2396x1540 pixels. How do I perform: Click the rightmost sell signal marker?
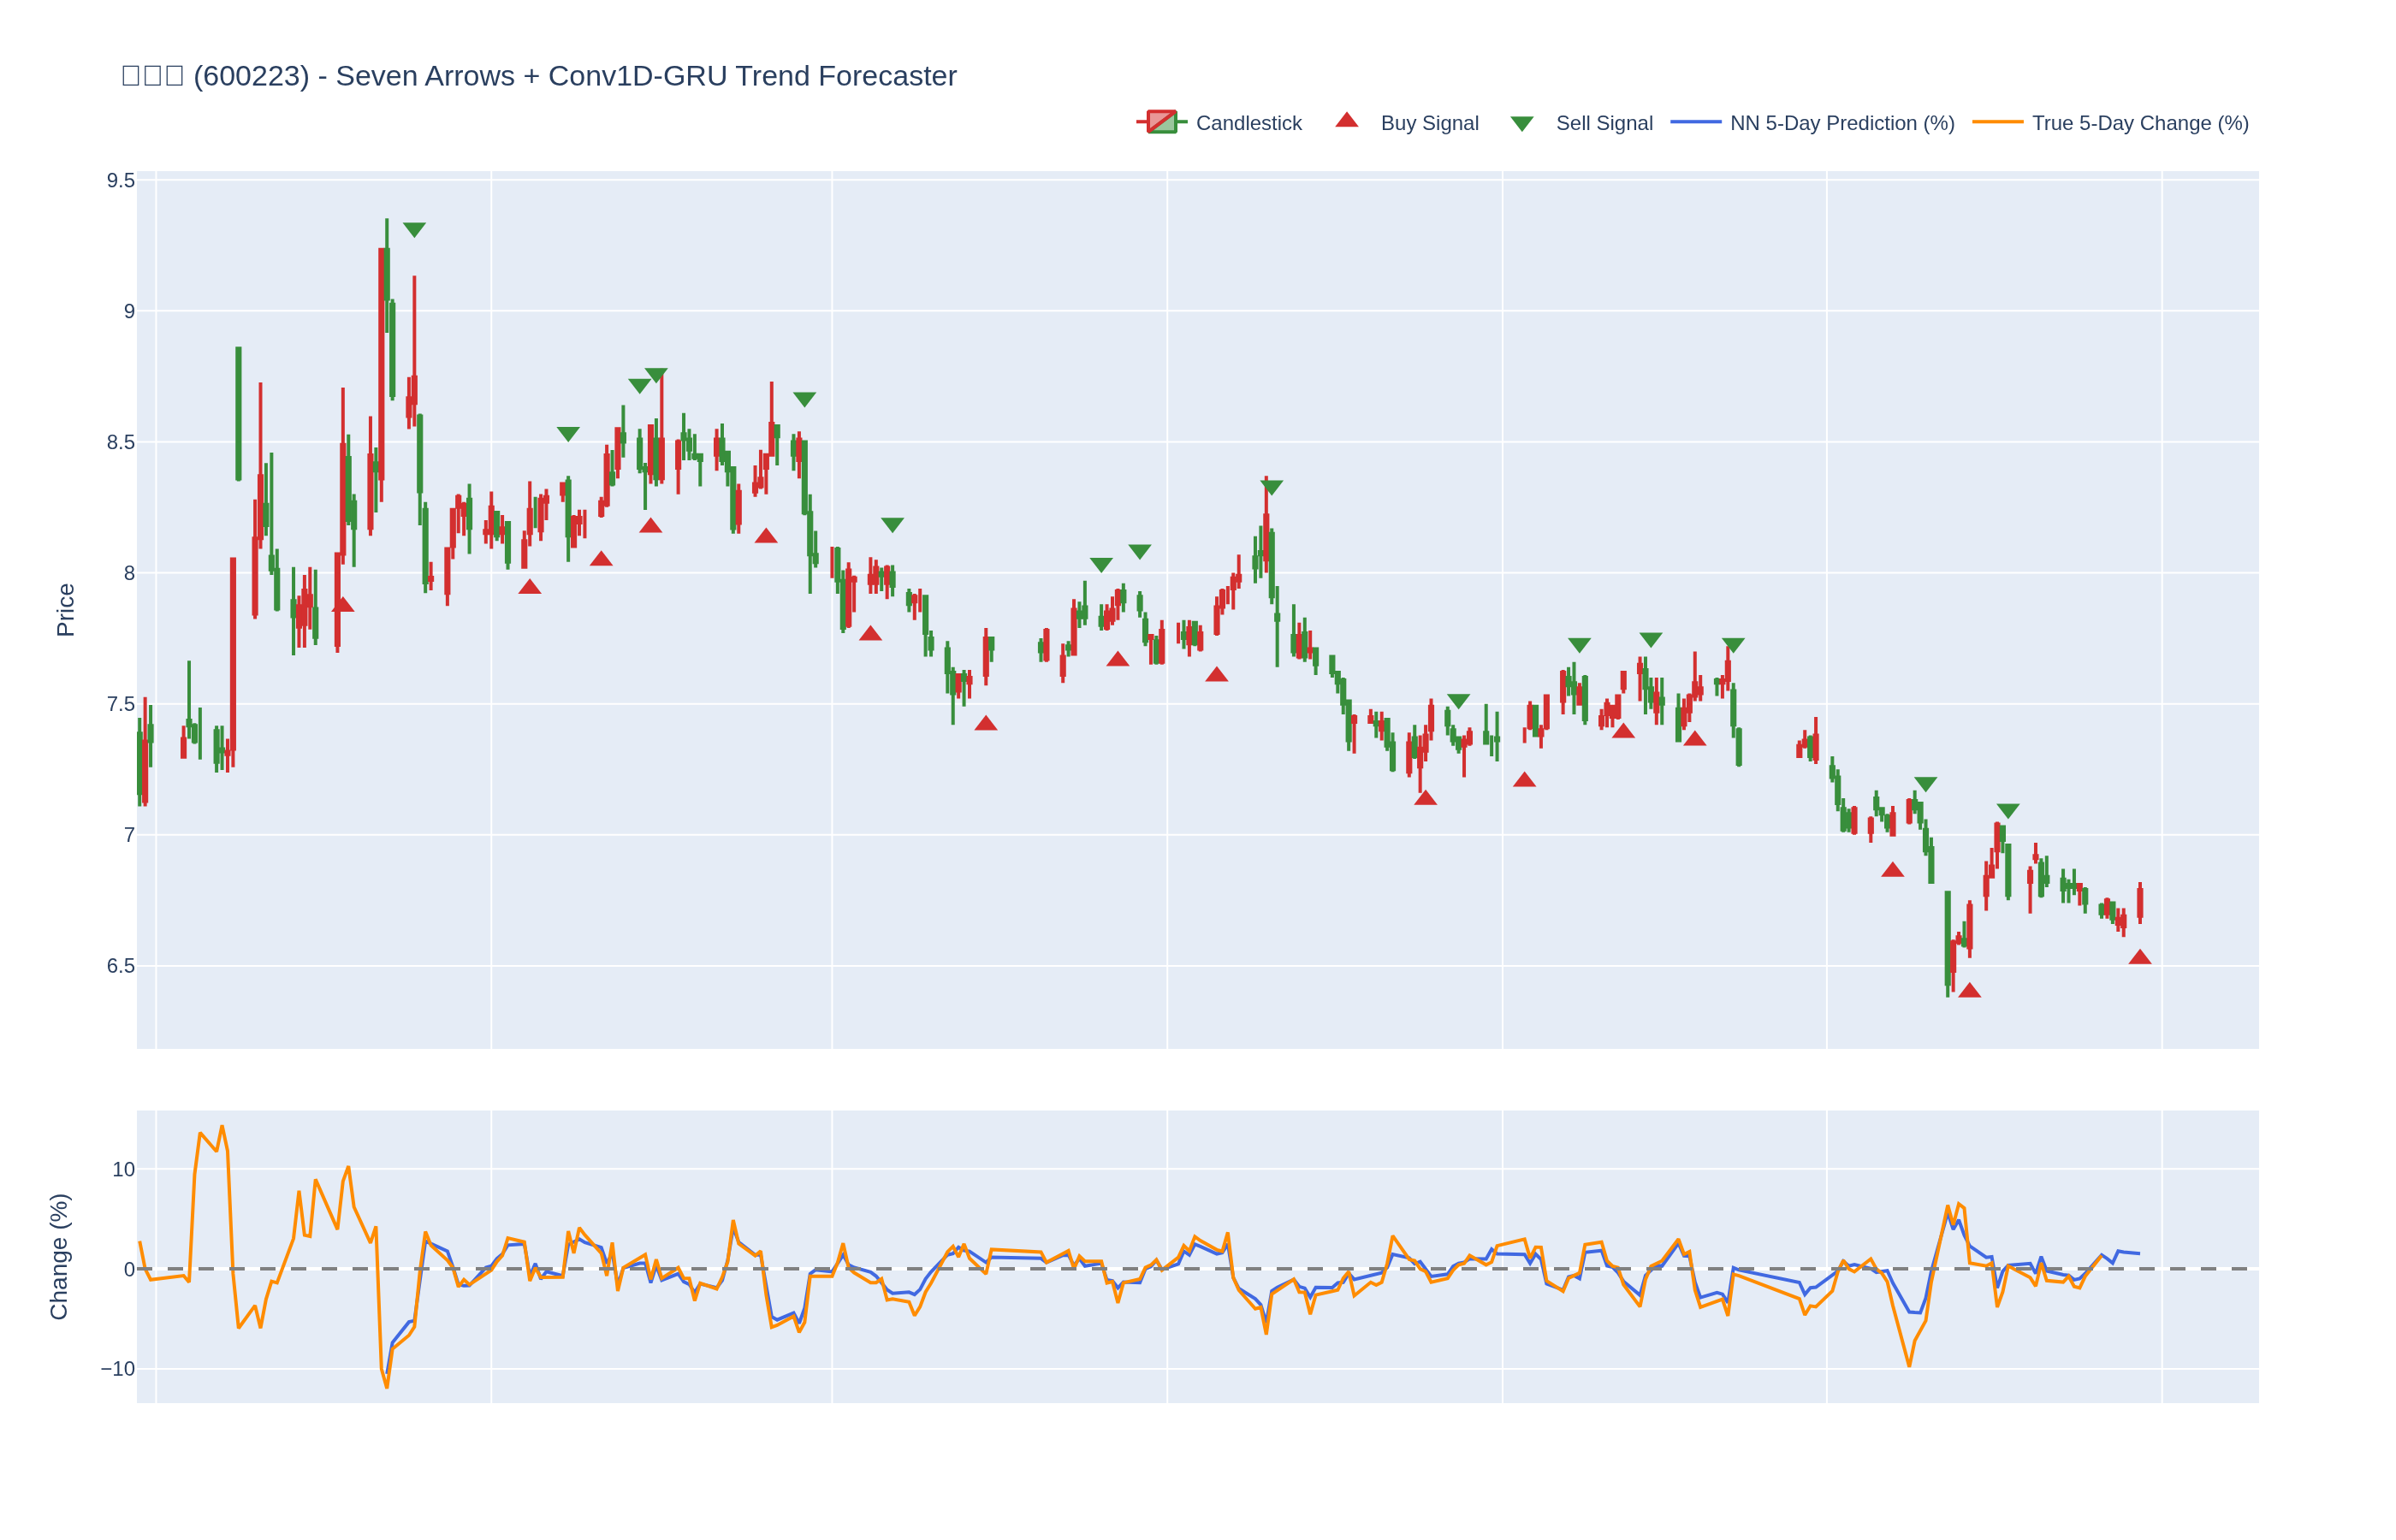[x=2008, y=810]
